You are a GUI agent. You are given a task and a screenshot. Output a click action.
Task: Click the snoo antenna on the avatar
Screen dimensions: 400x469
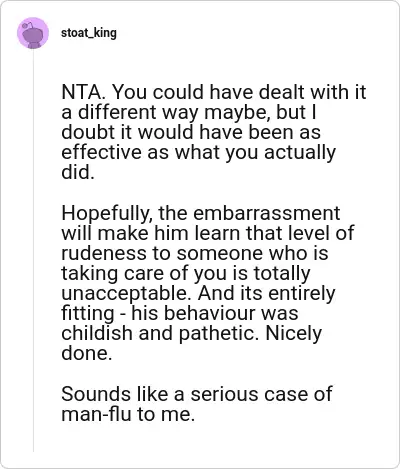click(28, 24)
